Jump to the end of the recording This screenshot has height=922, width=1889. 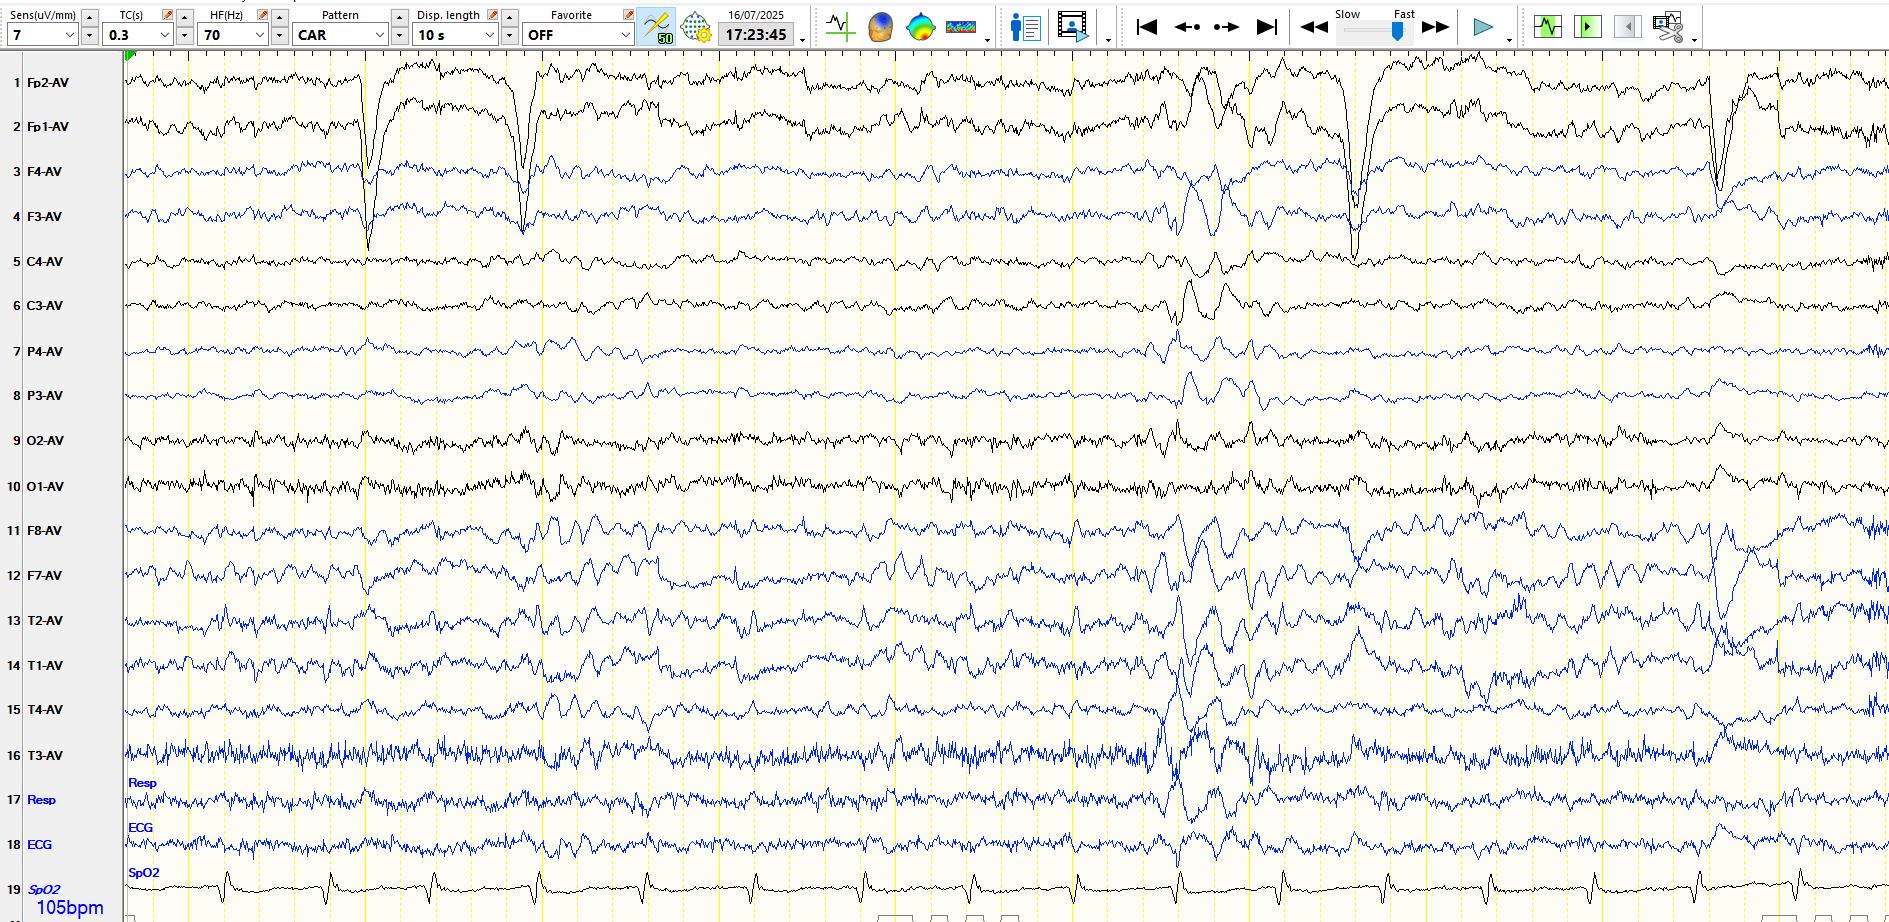coord(1267,27)
